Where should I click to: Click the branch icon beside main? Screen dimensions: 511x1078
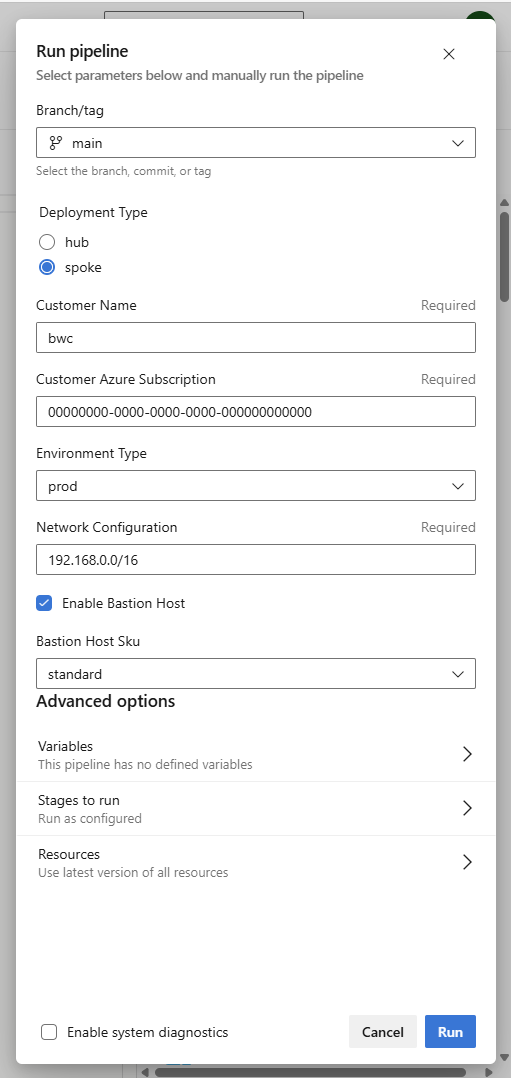56,143
